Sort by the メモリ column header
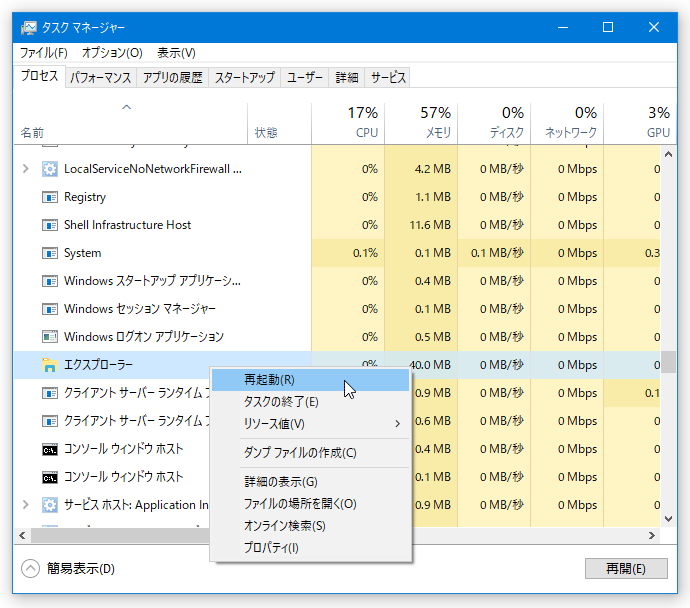 [421, 123]
